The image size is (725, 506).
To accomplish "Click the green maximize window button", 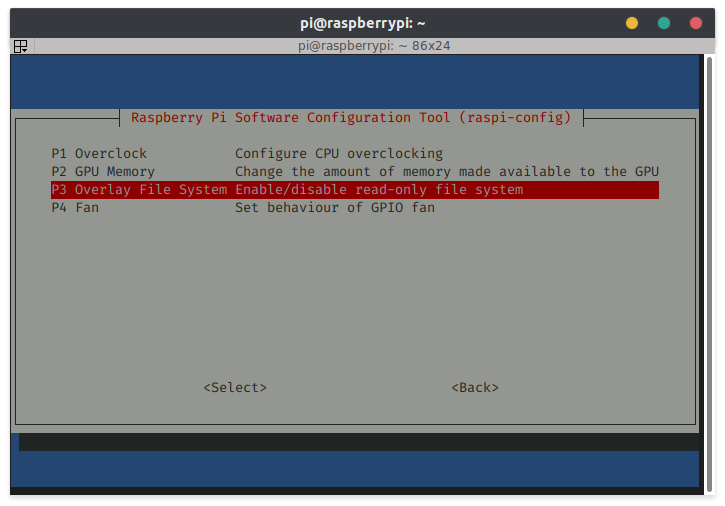I will pos(664,23).
